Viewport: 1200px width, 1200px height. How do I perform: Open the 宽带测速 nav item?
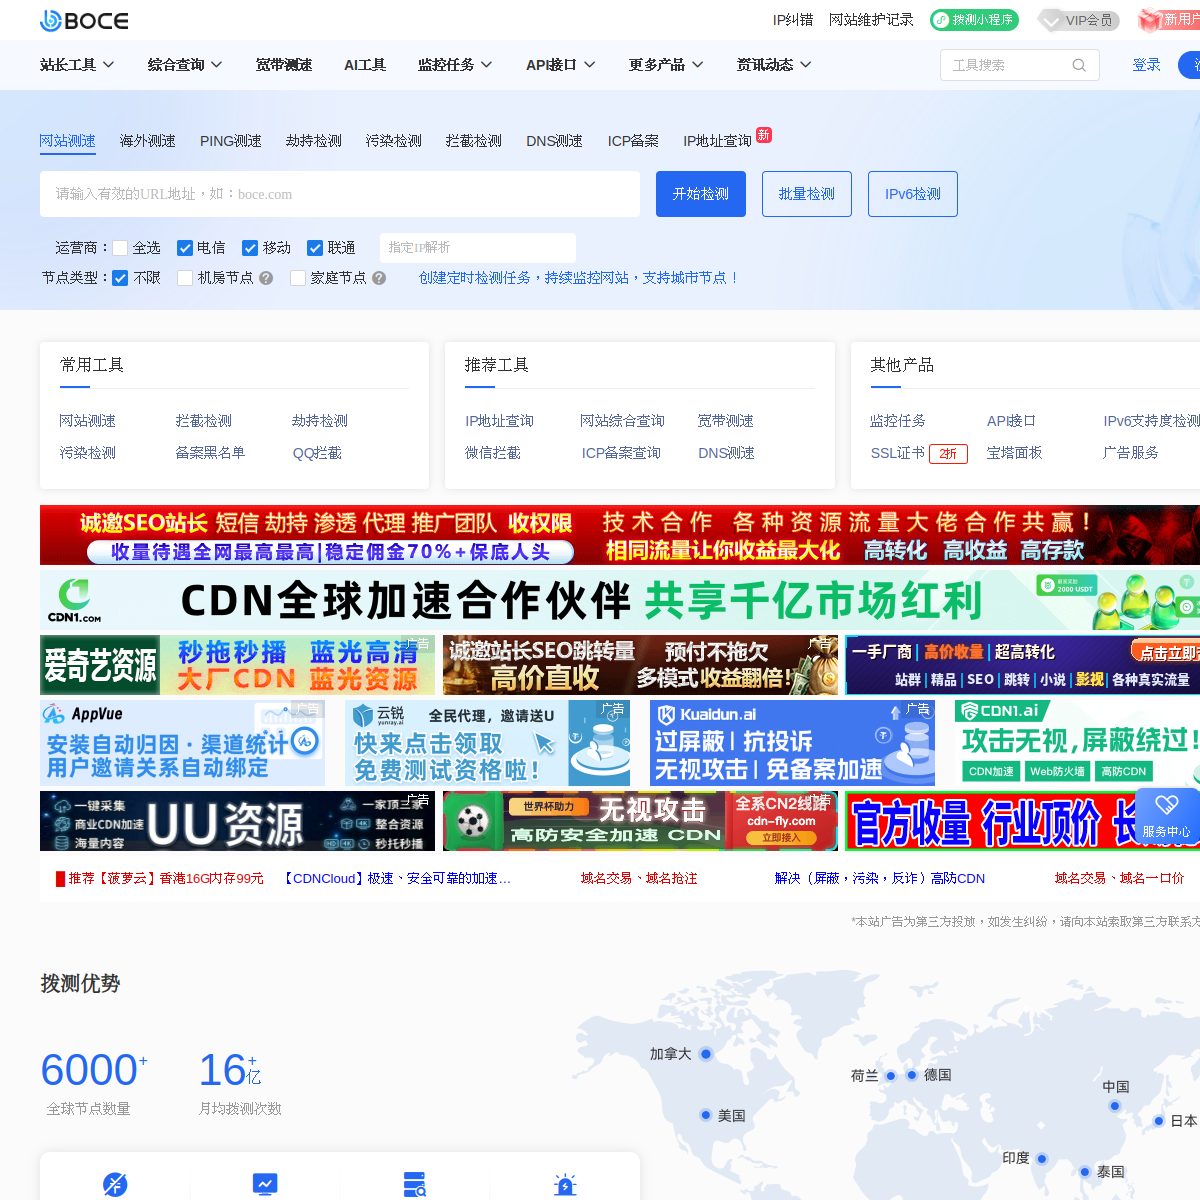[x=284, y=65]
